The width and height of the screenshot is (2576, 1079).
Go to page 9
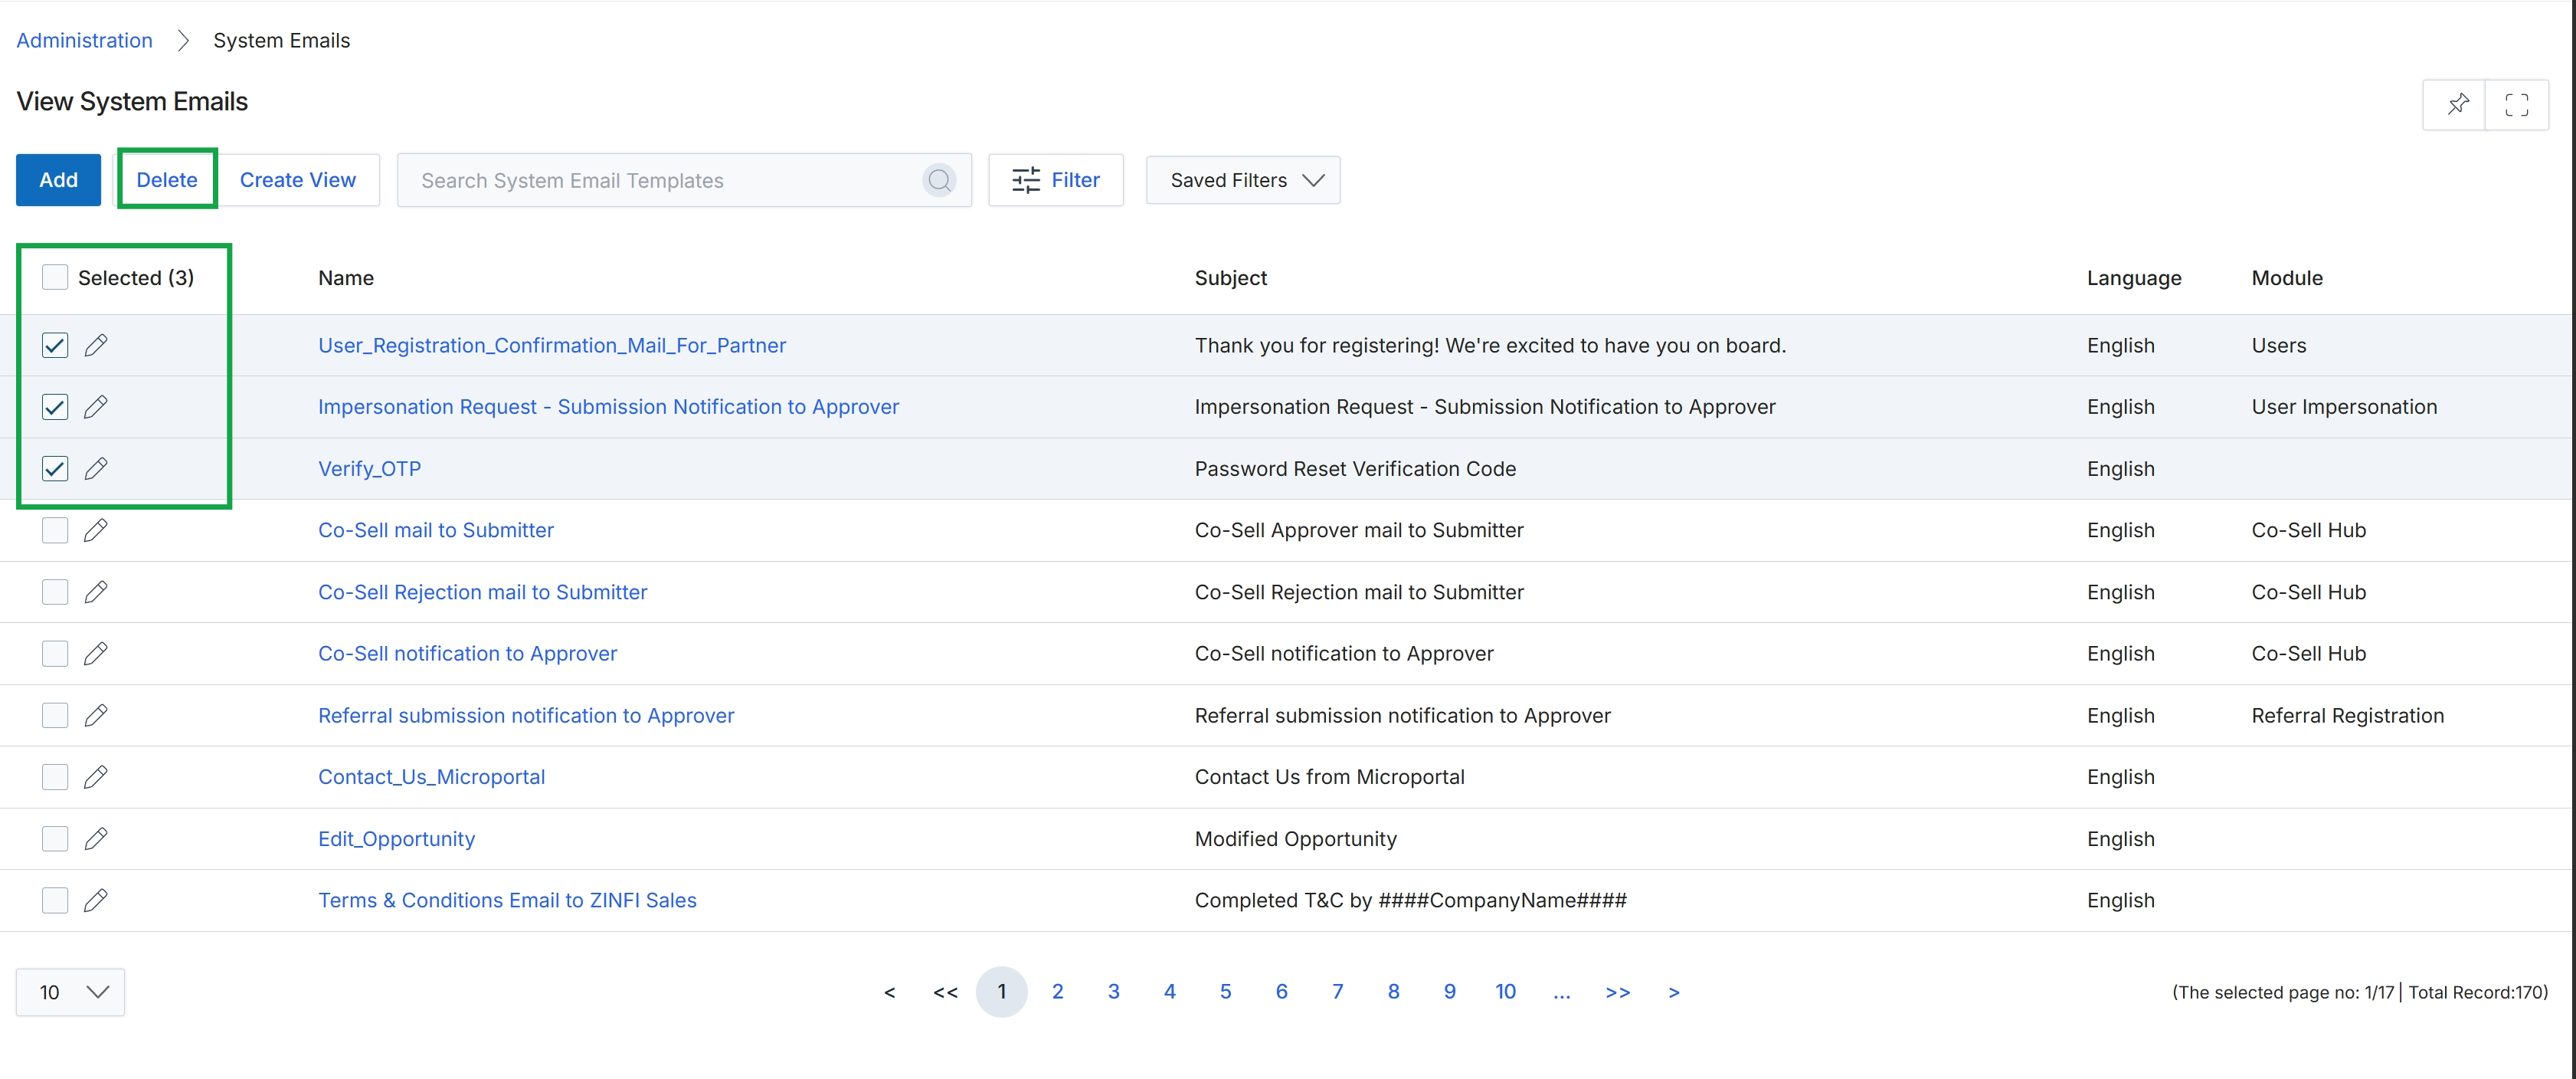point(1449,991)
